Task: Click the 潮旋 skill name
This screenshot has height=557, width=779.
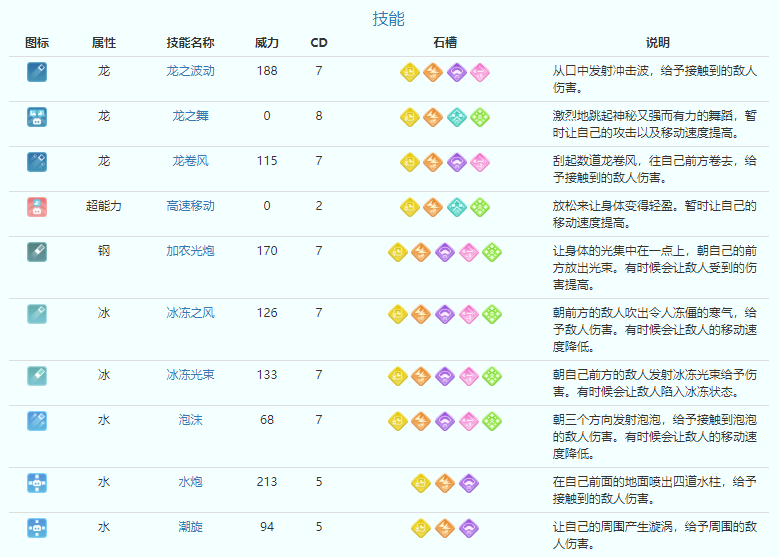Action: [x=190, y=526]
